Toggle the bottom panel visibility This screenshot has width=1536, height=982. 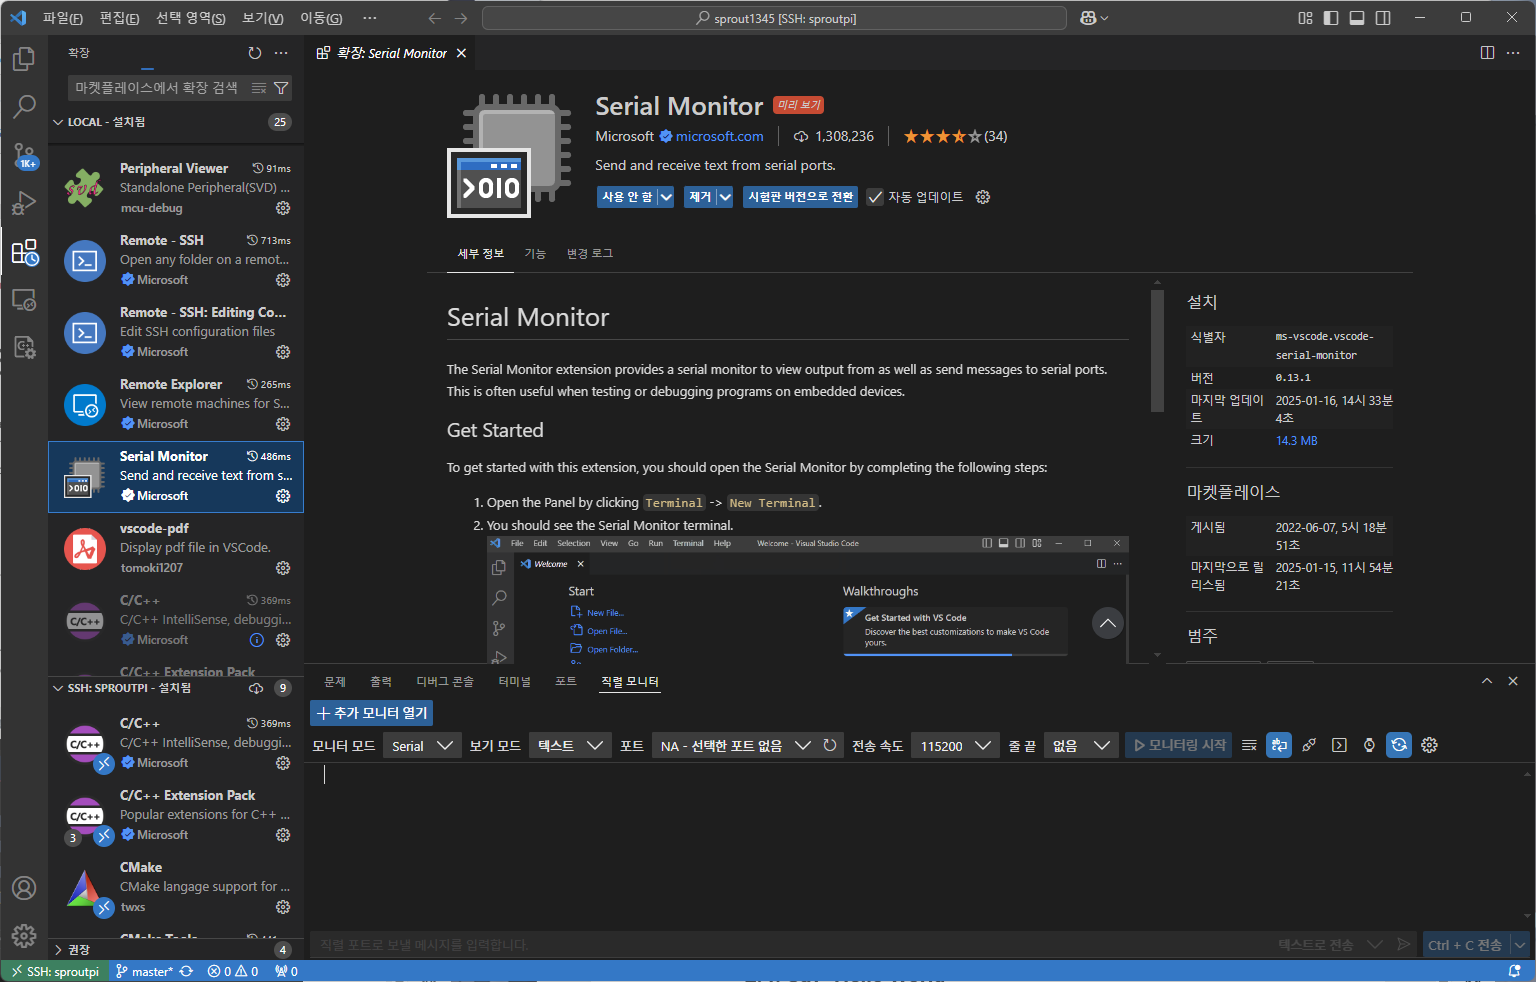click(1357, 18)
